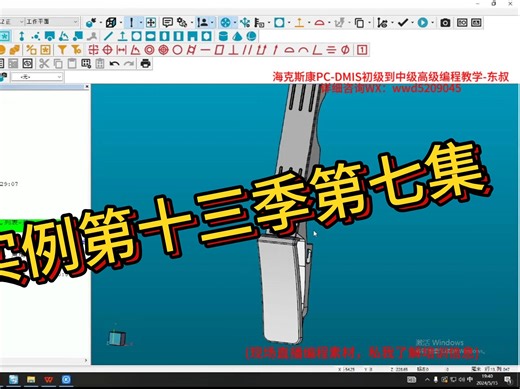Select the polygon feature icon
The width and height of the screenshot is (520, 389).
[x=206, y=36]
